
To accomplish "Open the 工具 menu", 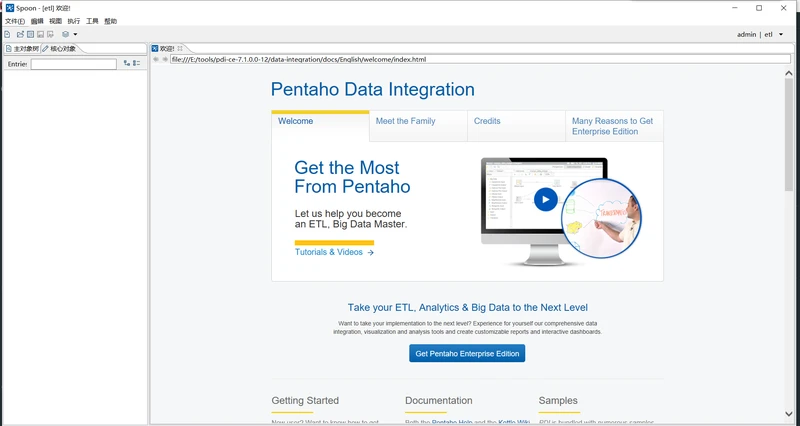I will point(92,21).
